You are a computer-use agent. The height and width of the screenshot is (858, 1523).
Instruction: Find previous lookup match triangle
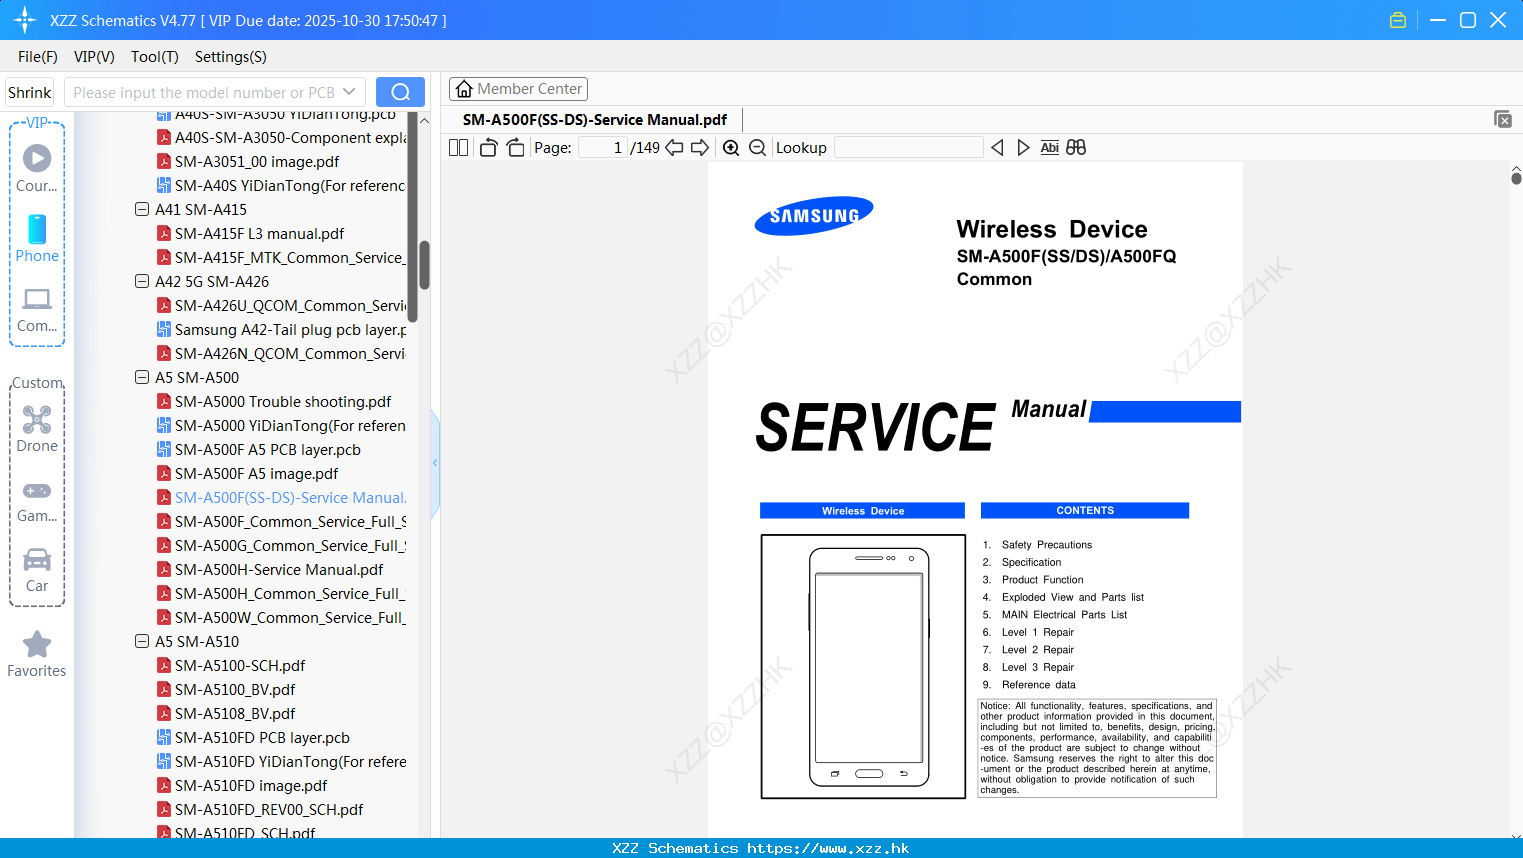997,148
